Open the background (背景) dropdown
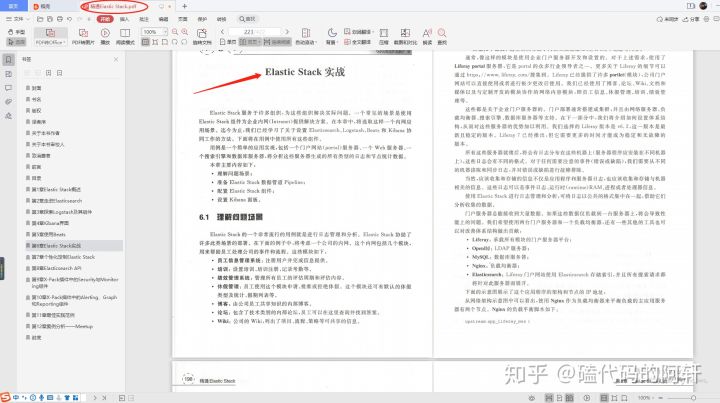 click(x=332, y=36)
